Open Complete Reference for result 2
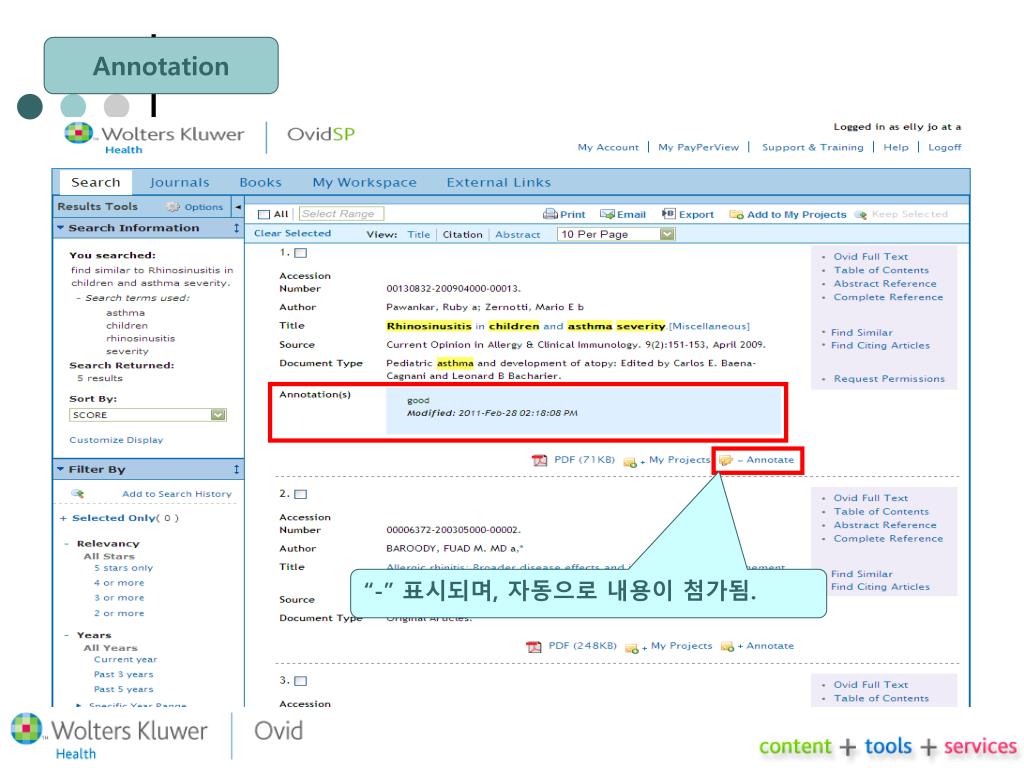This screenshot has width=1024, height=768. click(888, 539)
